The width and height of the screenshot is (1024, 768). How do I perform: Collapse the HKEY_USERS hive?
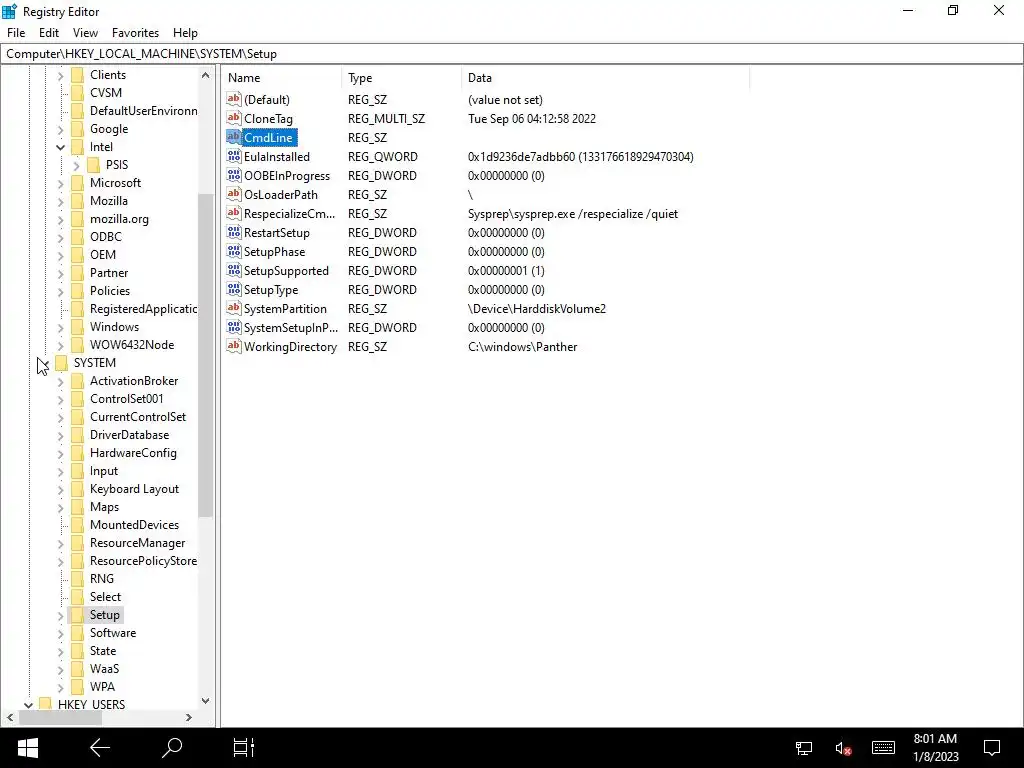[x=28, y=705]
